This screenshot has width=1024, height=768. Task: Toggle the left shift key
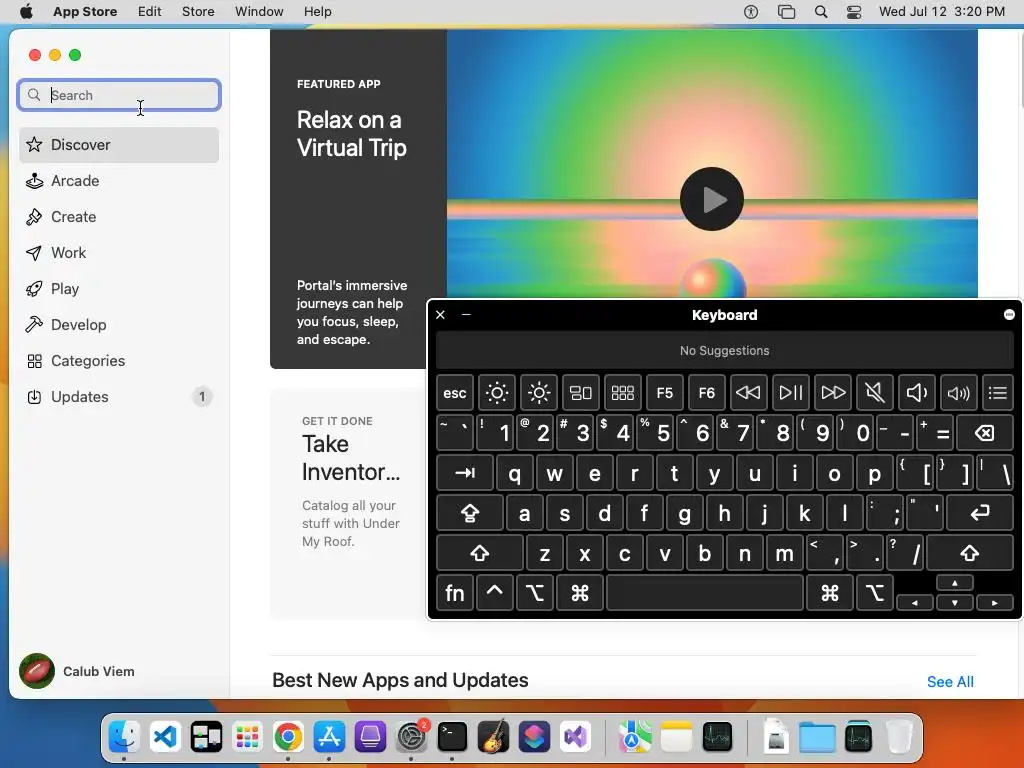tap(480, 553)
